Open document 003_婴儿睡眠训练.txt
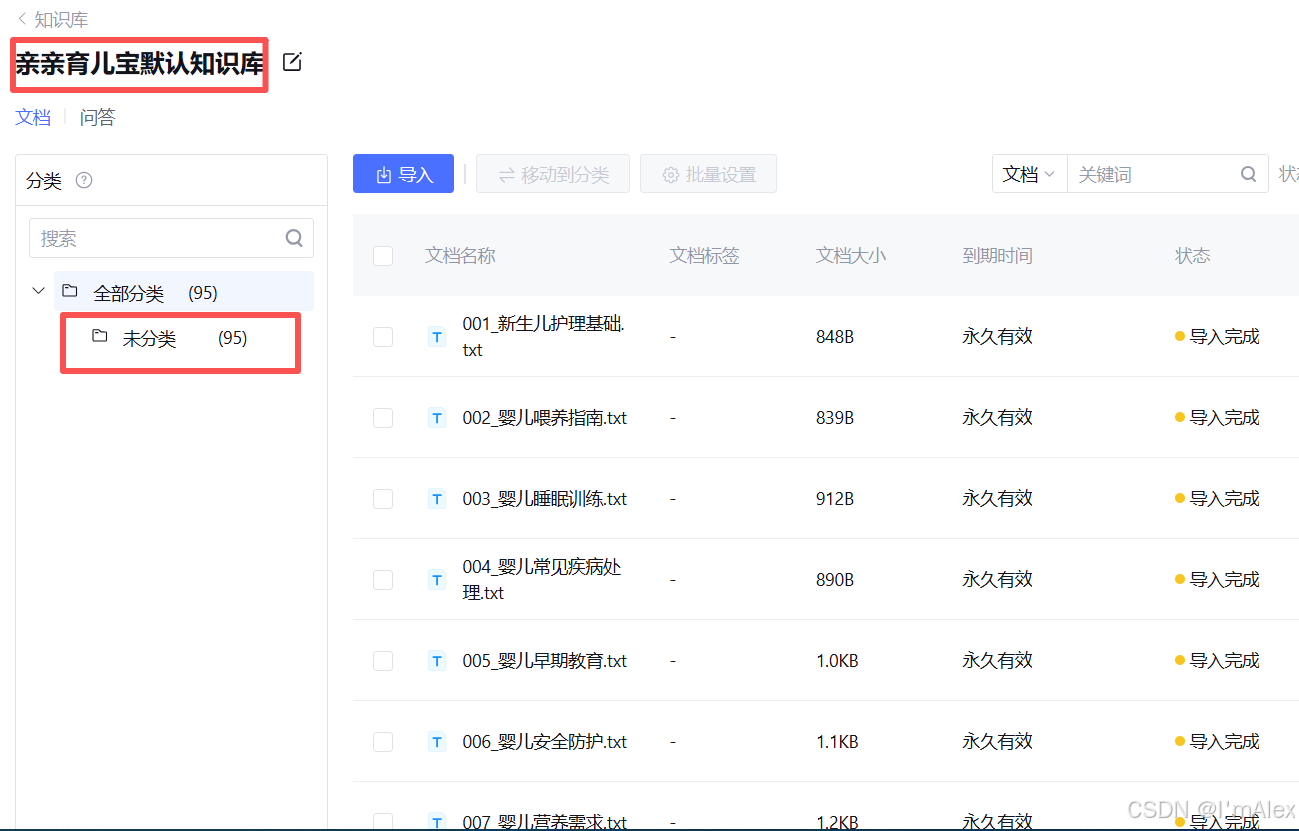This screenshot has width=1299, height=831. [x=545, y=499]
